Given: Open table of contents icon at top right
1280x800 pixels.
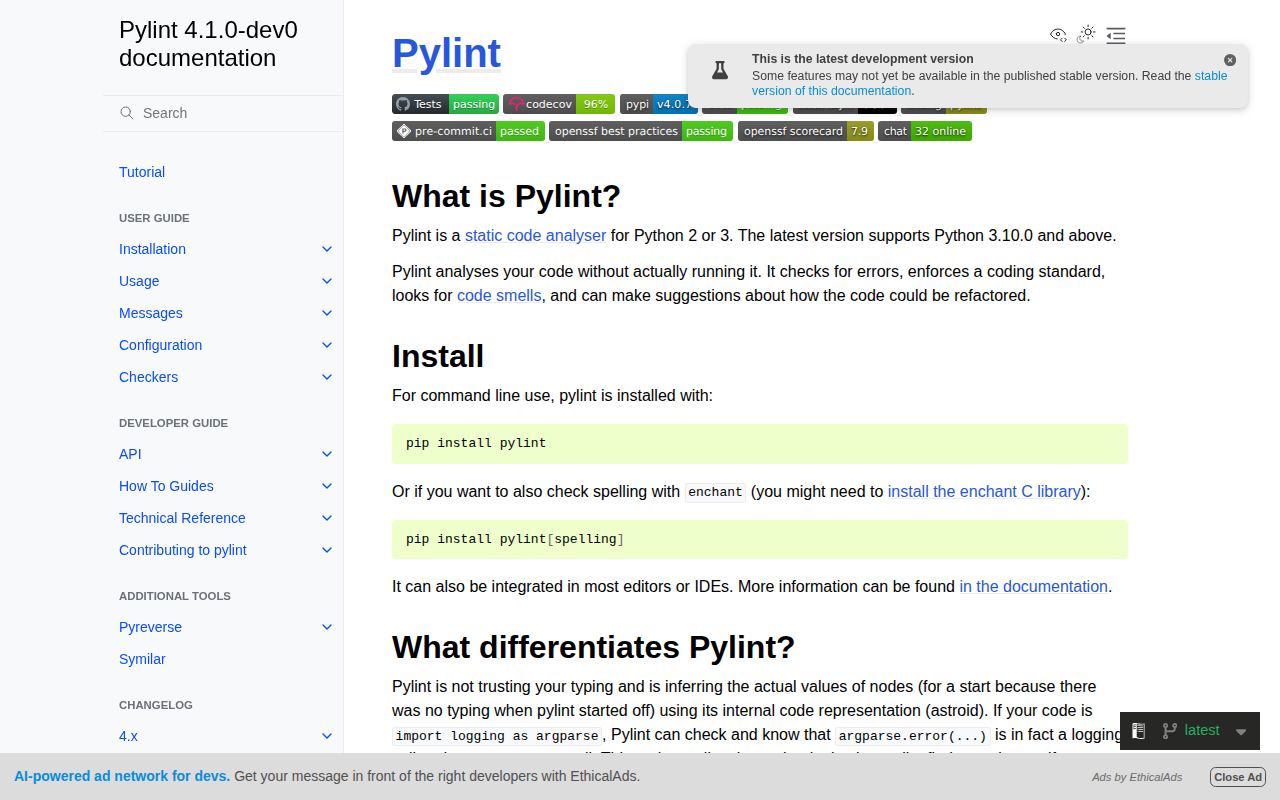Looking at the screenshot, I should 1116,35.
